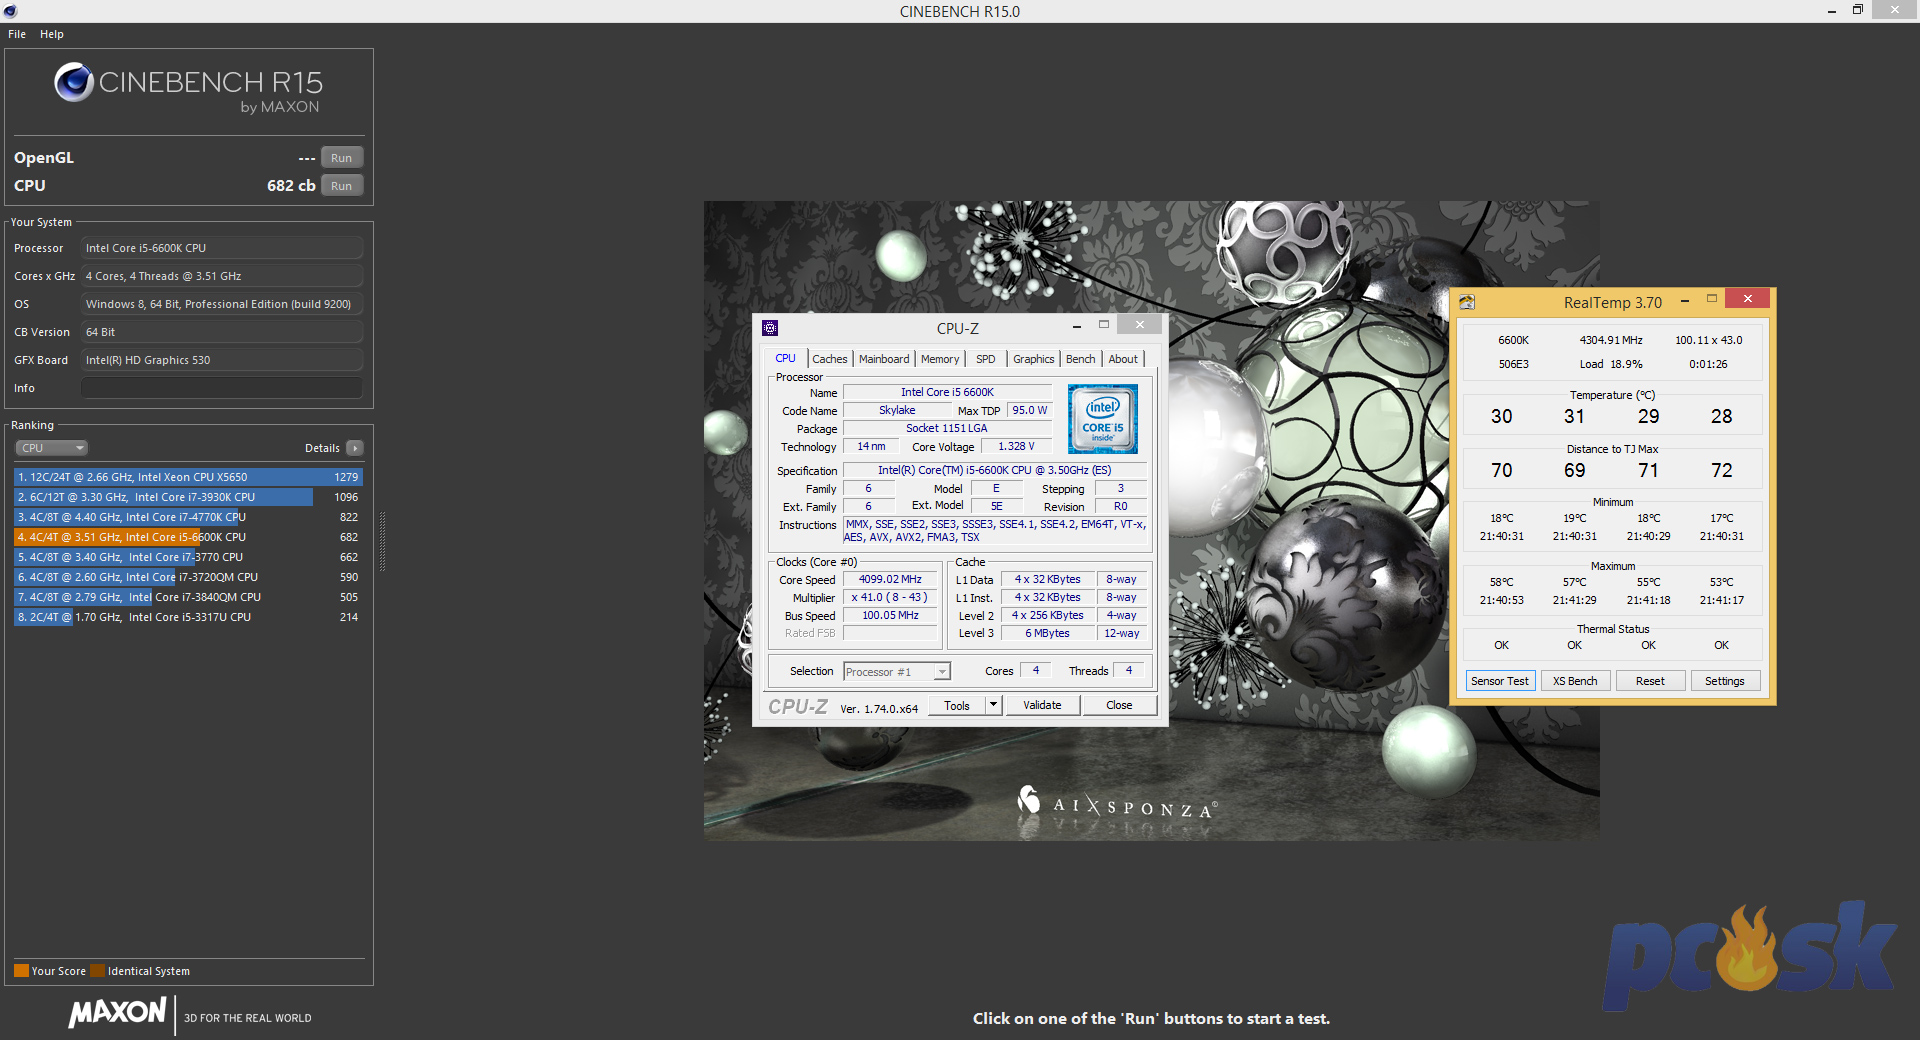Minimize the RealTemp window

pyautogui.click(x=1685, y=300)
